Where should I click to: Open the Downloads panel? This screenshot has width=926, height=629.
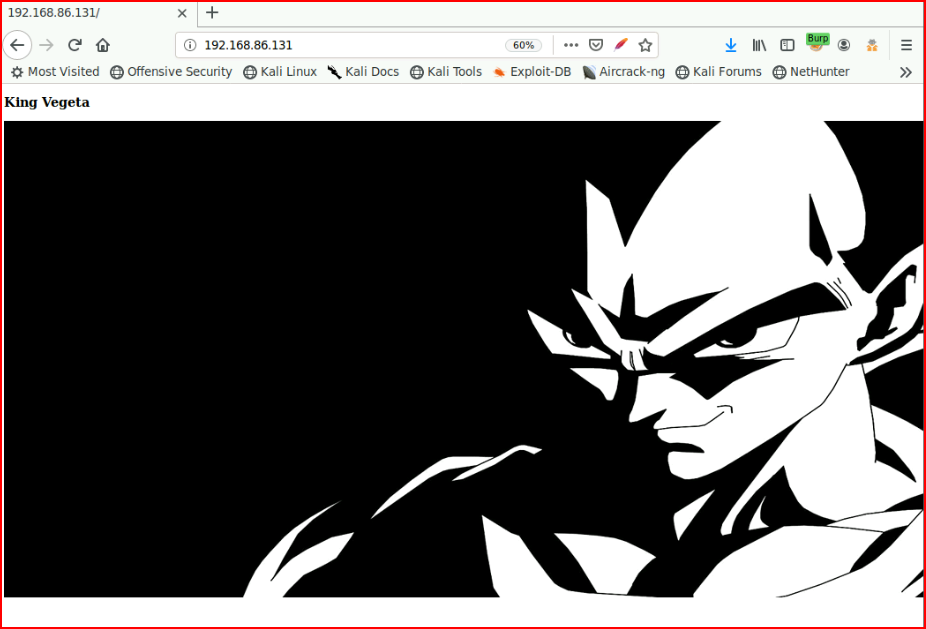pyautogui.click(x=731, y=45)
